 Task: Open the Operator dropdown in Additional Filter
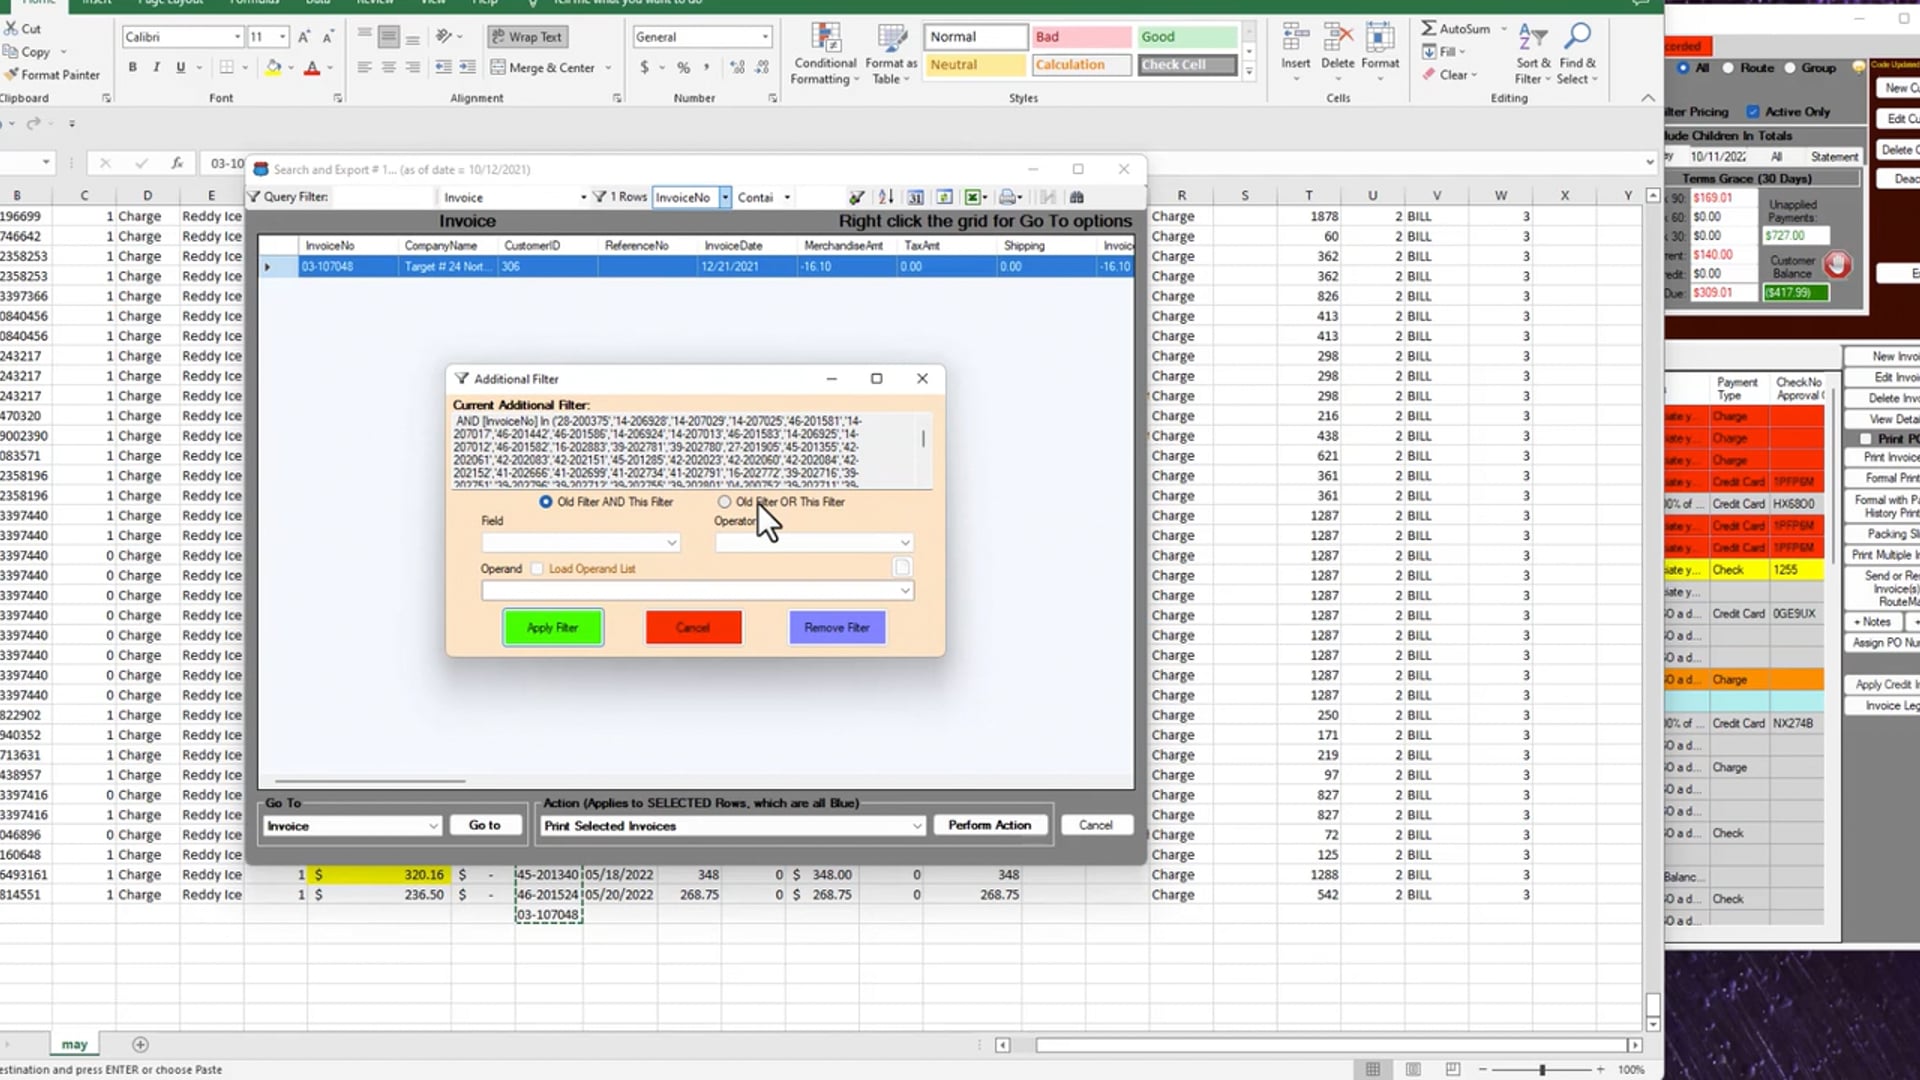(813, 543)
